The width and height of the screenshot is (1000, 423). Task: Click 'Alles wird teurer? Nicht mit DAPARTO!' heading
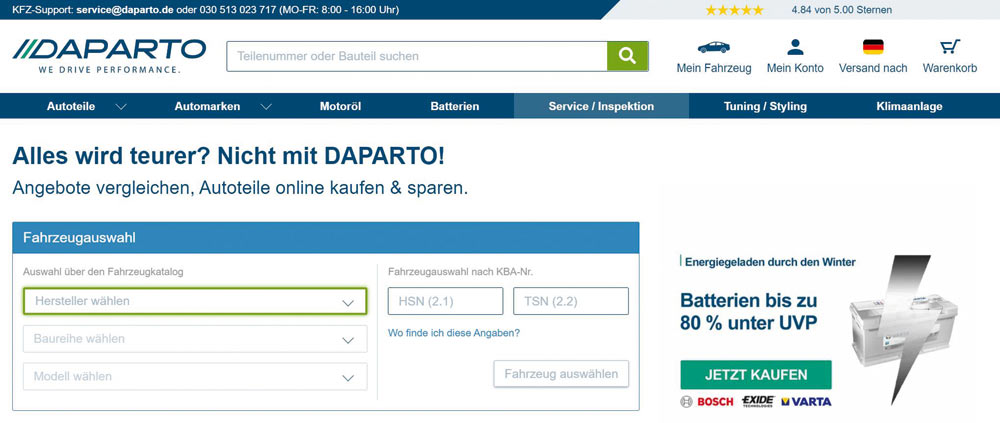(228, 156)
